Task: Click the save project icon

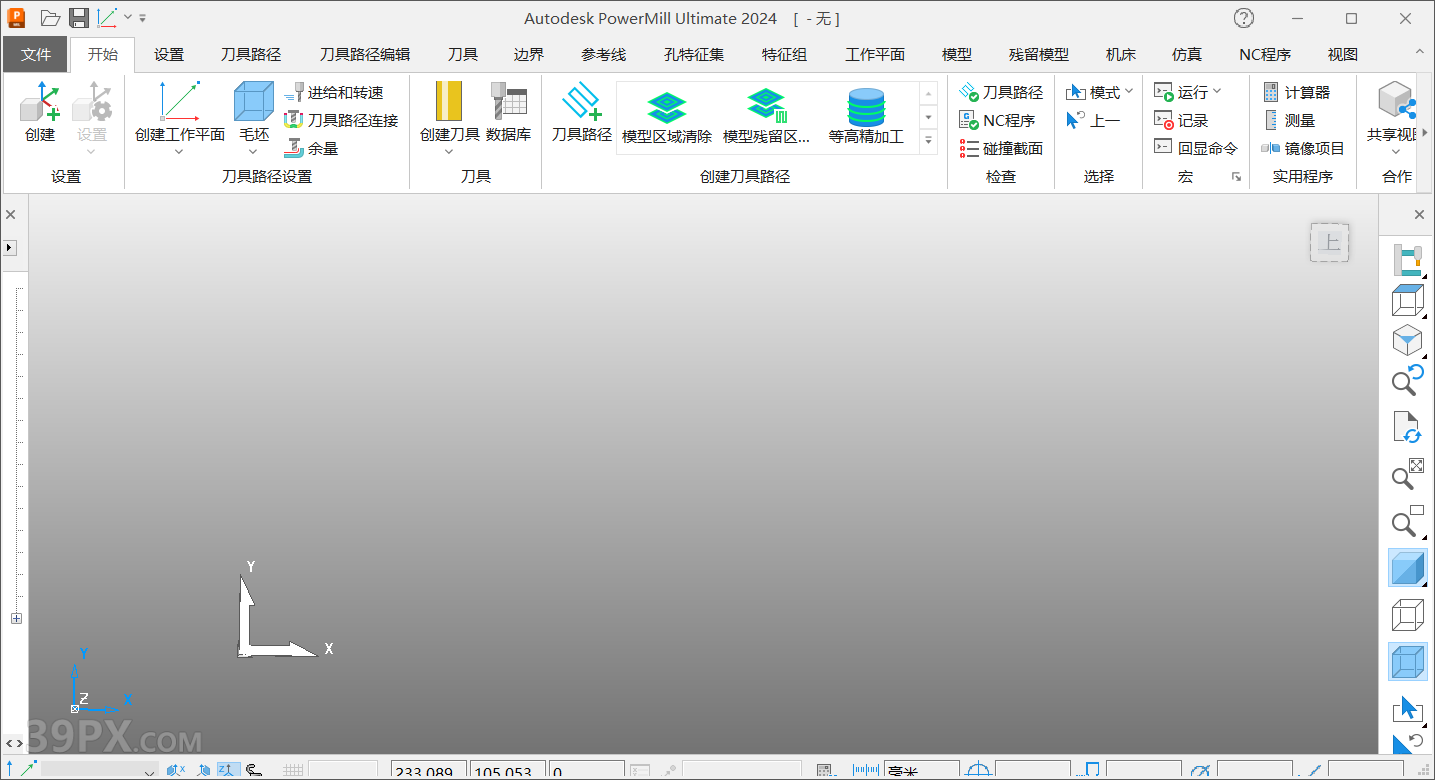Action: click(79, 18)
